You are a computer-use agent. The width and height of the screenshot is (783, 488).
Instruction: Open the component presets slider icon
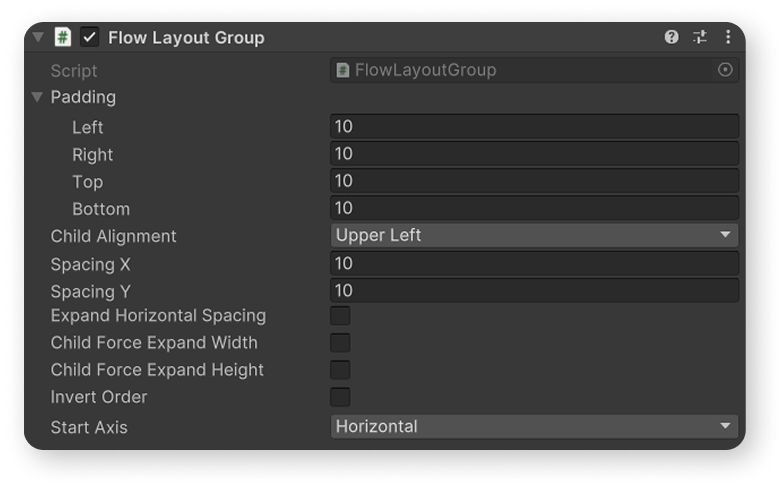[x=700, y=37]
